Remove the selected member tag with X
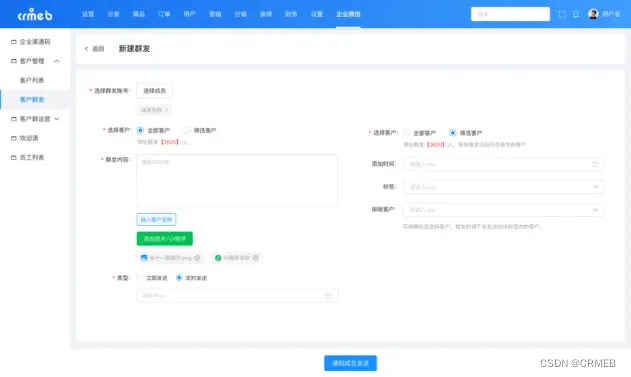This screenshot has height=377, width=631. (167, 110)
